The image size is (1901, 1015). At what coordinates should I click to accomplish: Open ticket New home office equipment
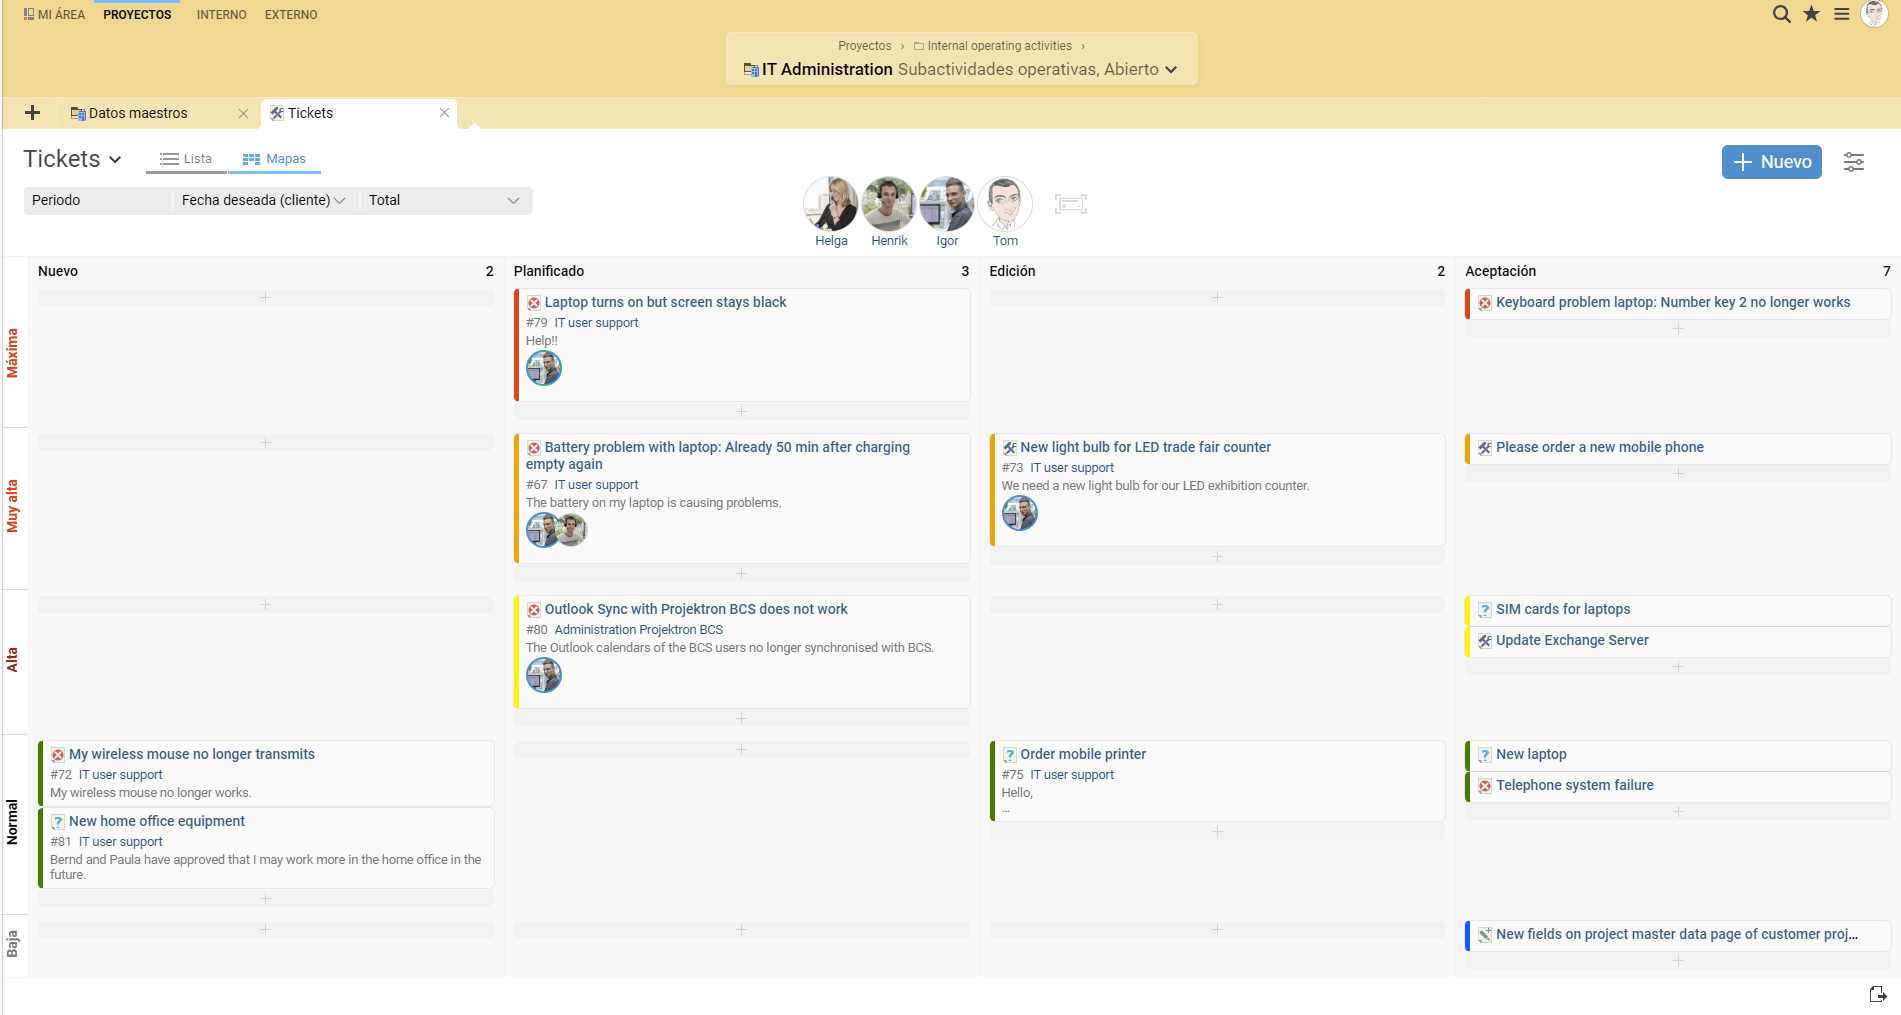coord(156,821)
